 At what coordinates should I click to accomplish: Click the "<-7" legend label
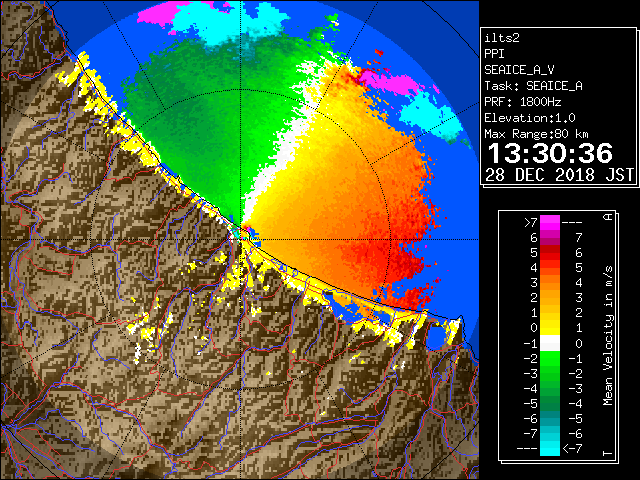click(572, 449)
